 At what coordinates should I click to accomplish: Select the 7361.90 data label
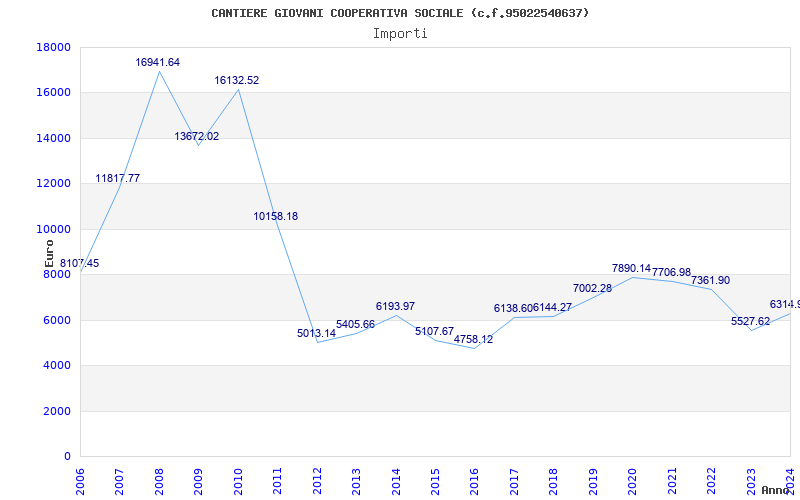(711, 280)
